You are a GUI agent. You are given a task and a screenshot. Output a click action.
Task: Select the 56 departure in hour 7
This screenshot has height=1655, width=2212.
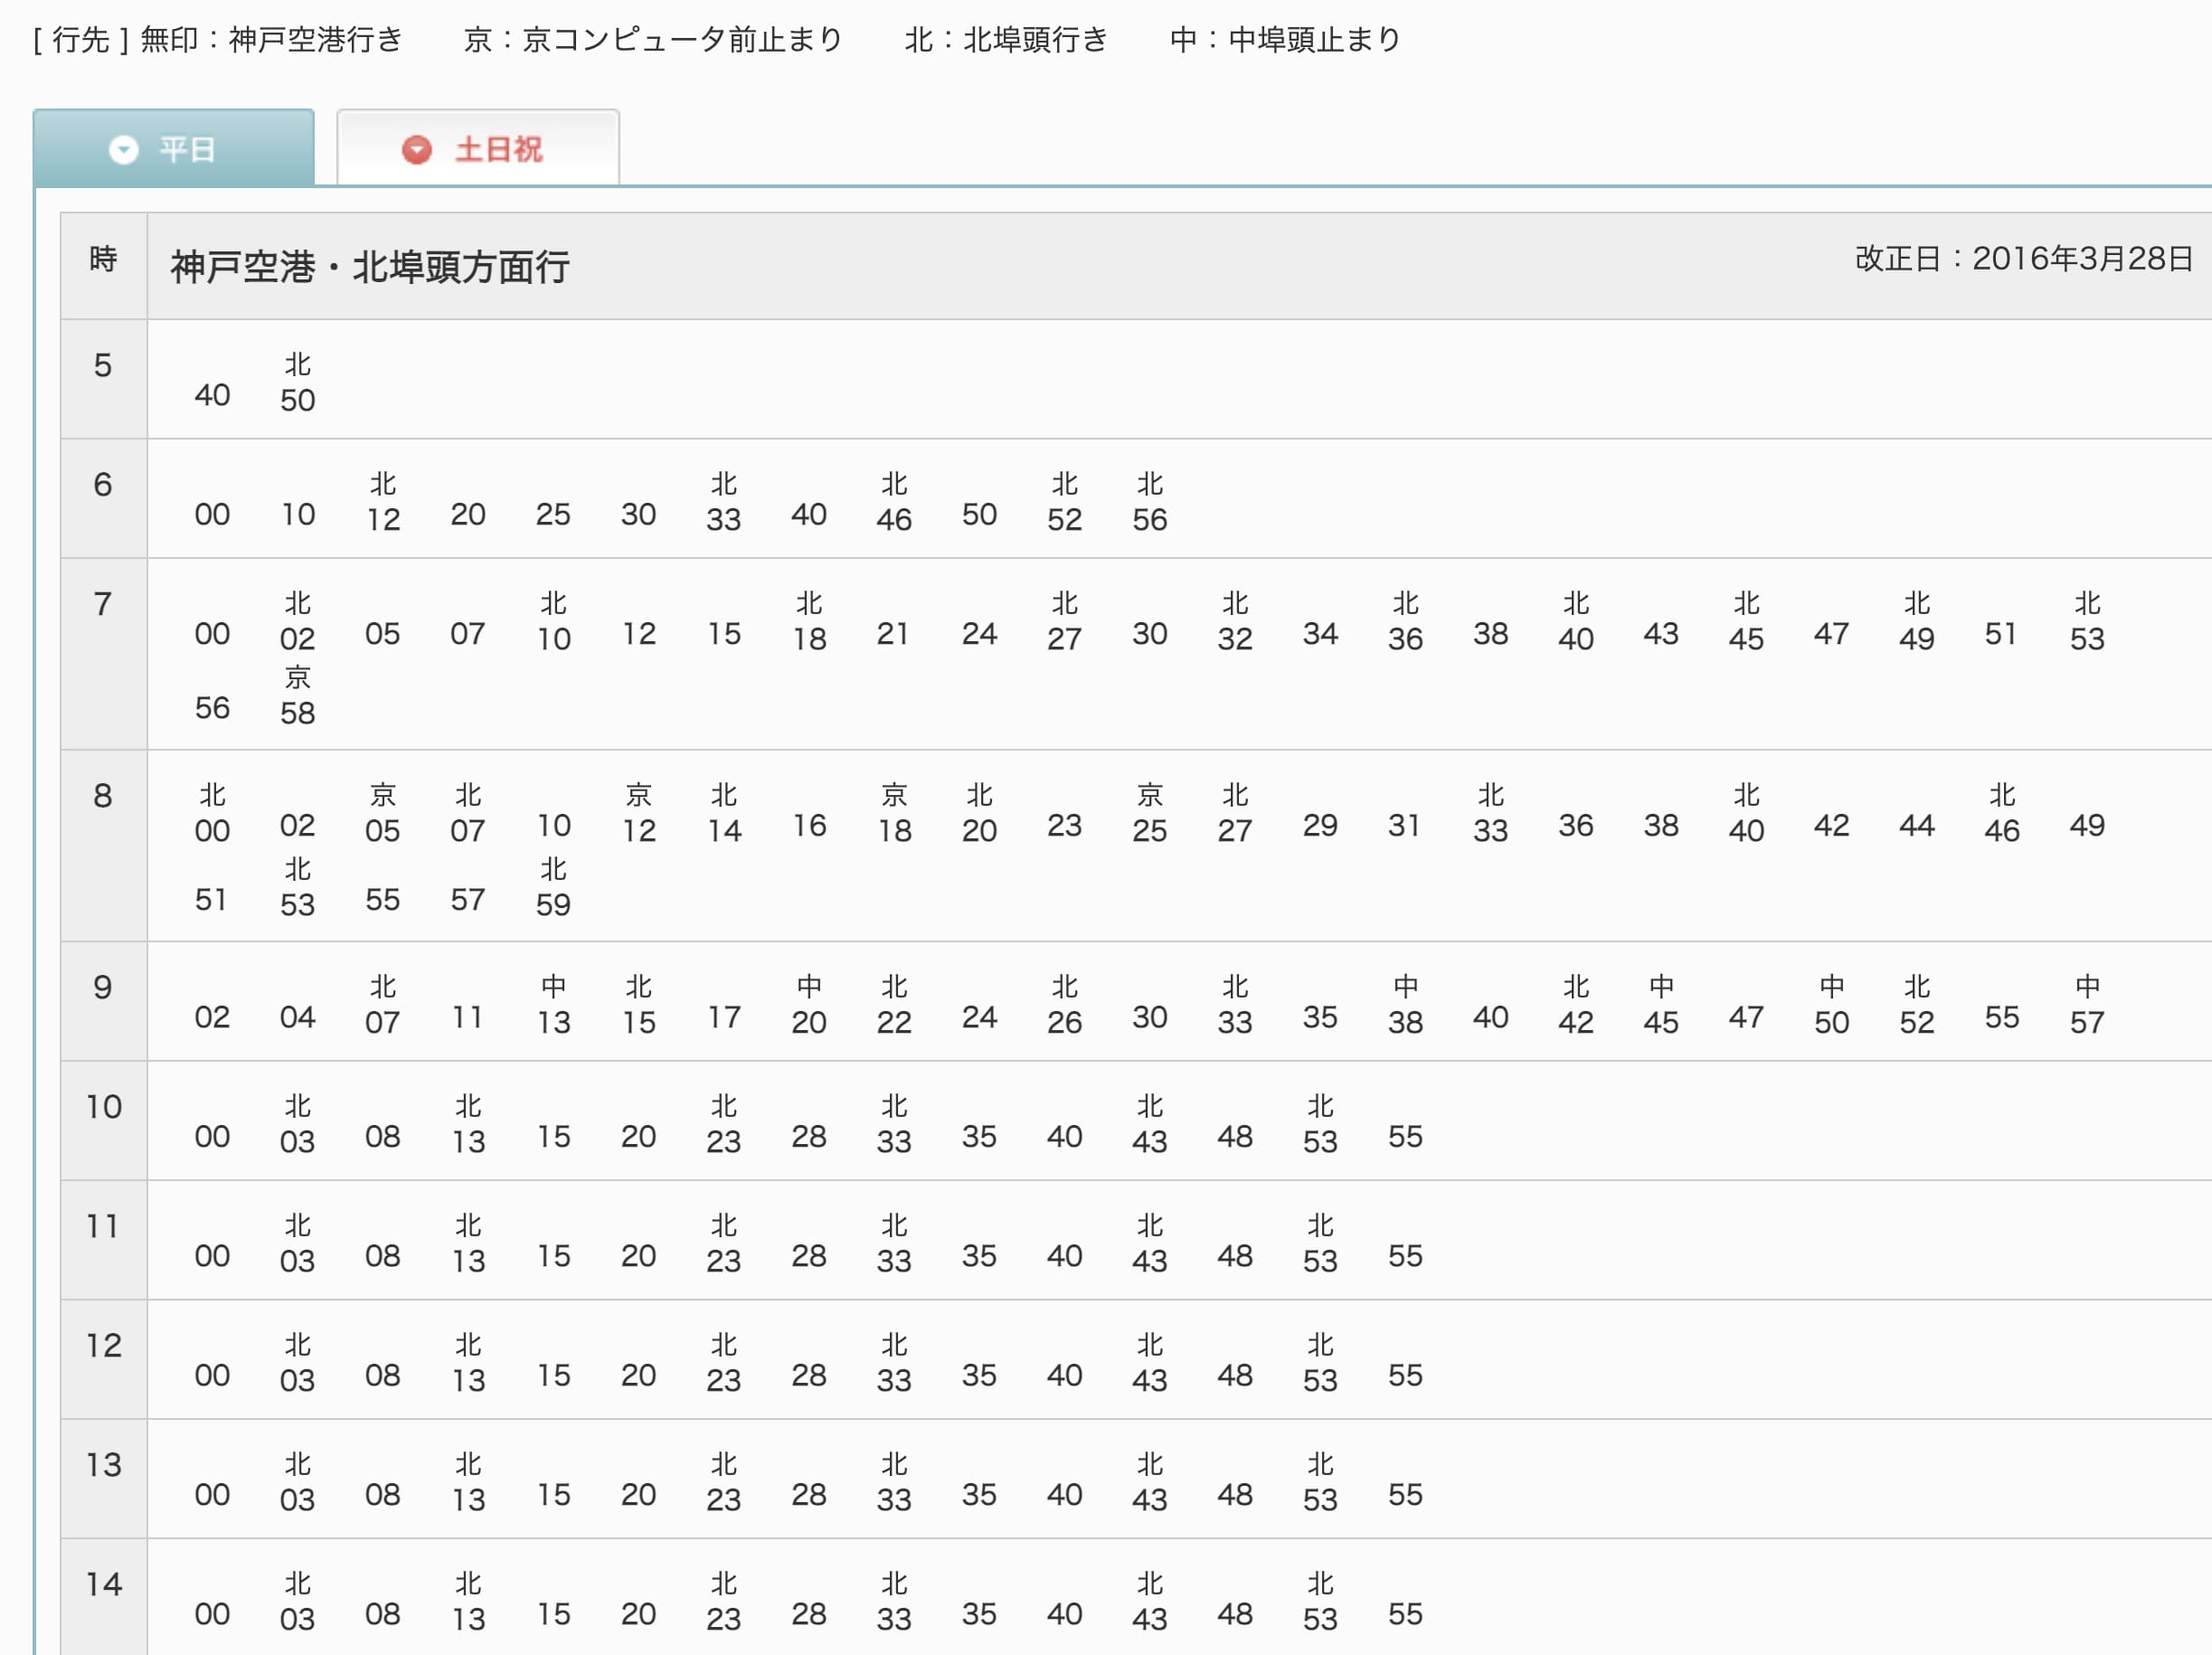(212, 708)
